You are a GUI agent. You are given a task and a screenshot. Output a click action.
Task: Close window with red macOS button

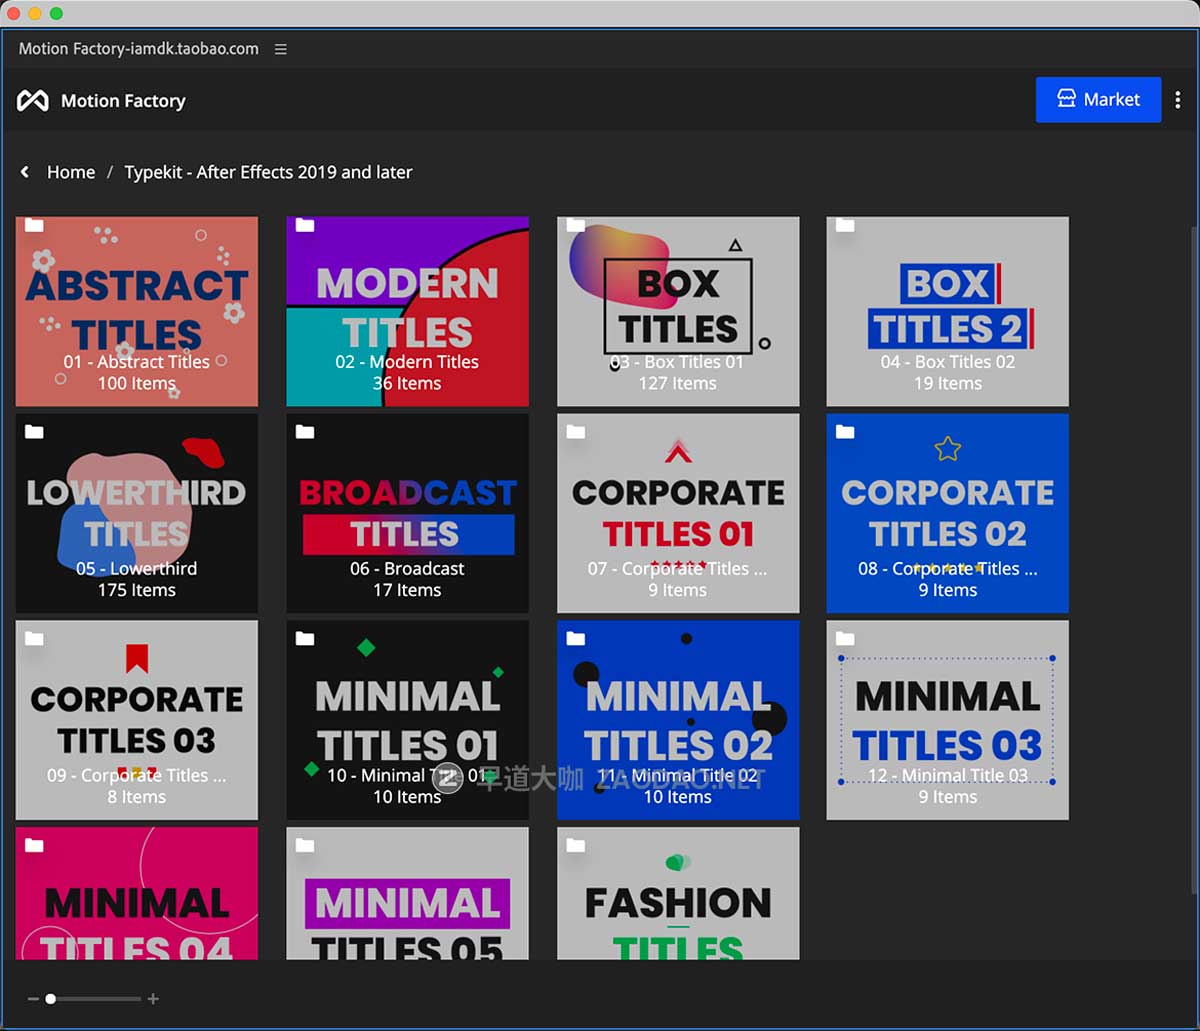coord(14,13)
